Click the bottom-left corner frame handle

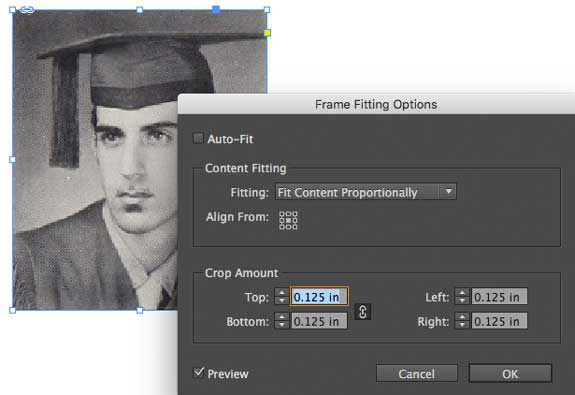(x=12, y=310)
